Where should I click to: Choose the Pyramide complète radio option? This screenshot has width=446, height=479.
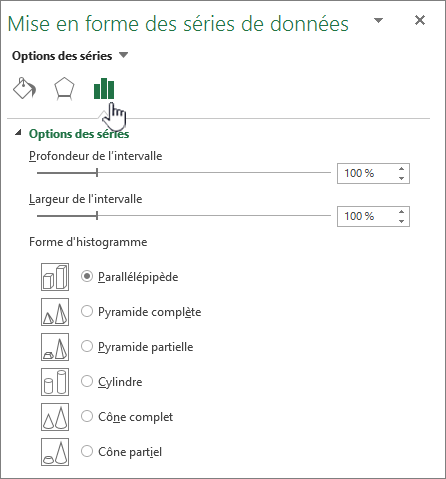point(87,311)
